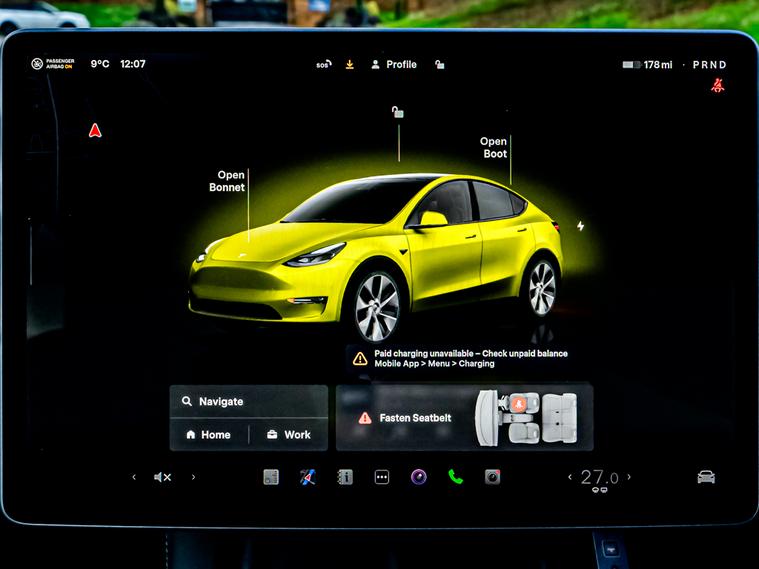Screen dimensions: 759x569
Task: Toggle the status bar padlock icon
Action: (439, 64)
